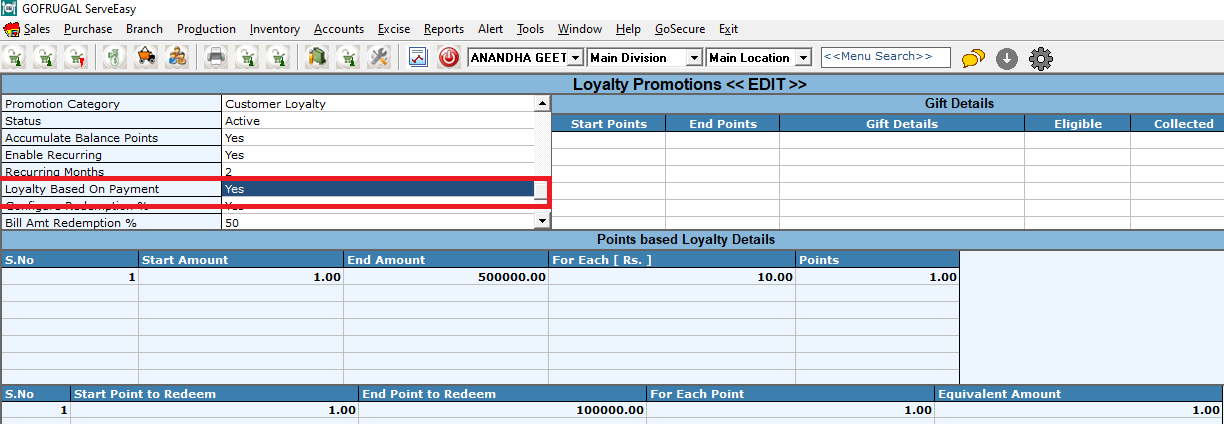The width and height of the screenshot is (1224, 424).
Task: Click the delivery cart with wheels toolbar icon
Action: point(146,57)
